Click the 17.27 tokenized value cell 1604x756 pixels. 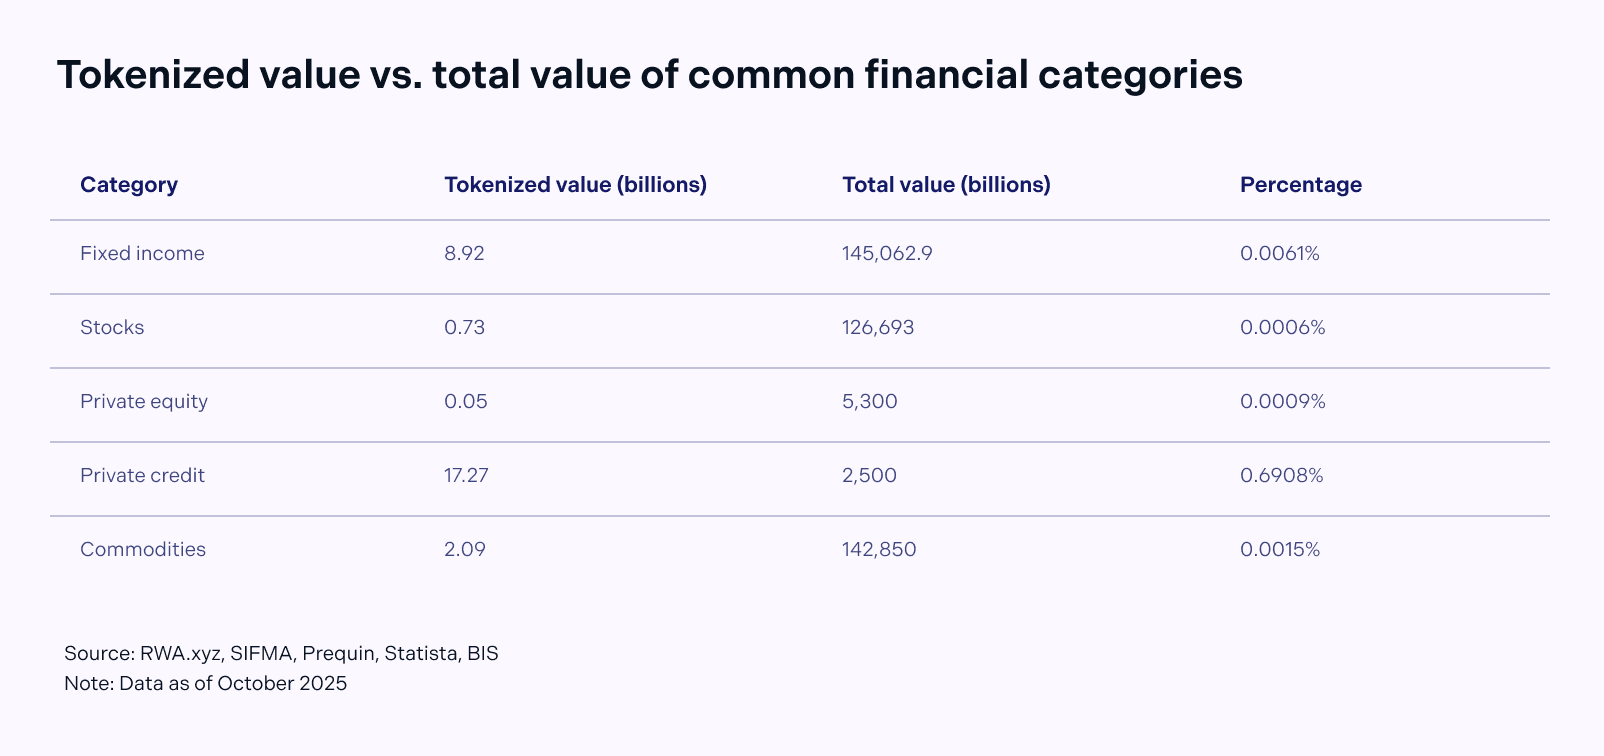[x=466, y=476]
